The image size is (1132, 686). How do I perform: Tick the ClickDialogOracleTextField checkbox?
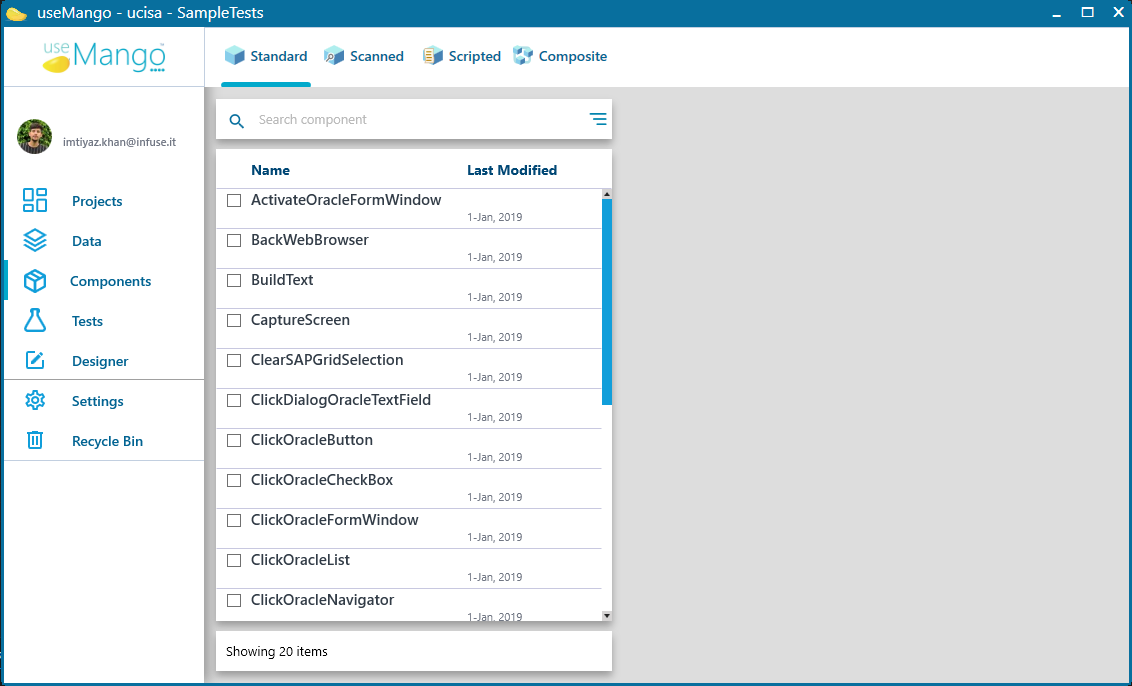[x=234, y=400]
